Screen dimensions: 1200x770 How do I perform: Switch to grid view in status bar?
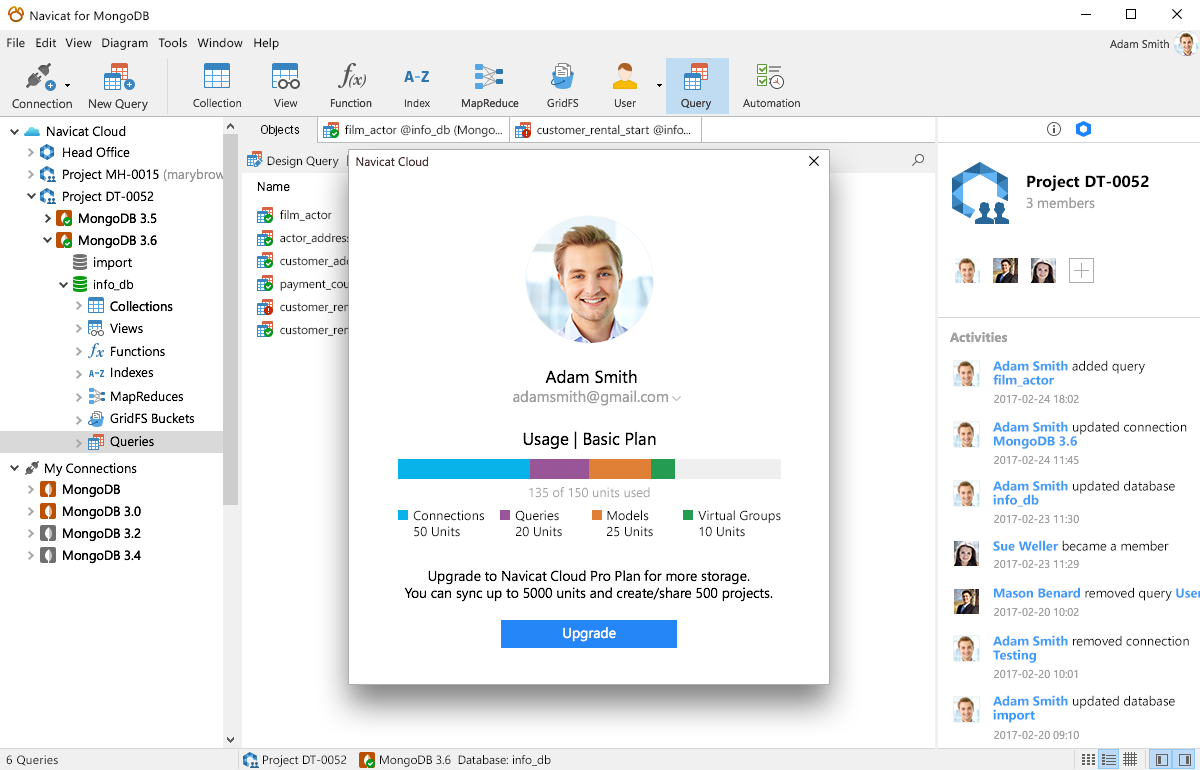tap(1130, 760)
